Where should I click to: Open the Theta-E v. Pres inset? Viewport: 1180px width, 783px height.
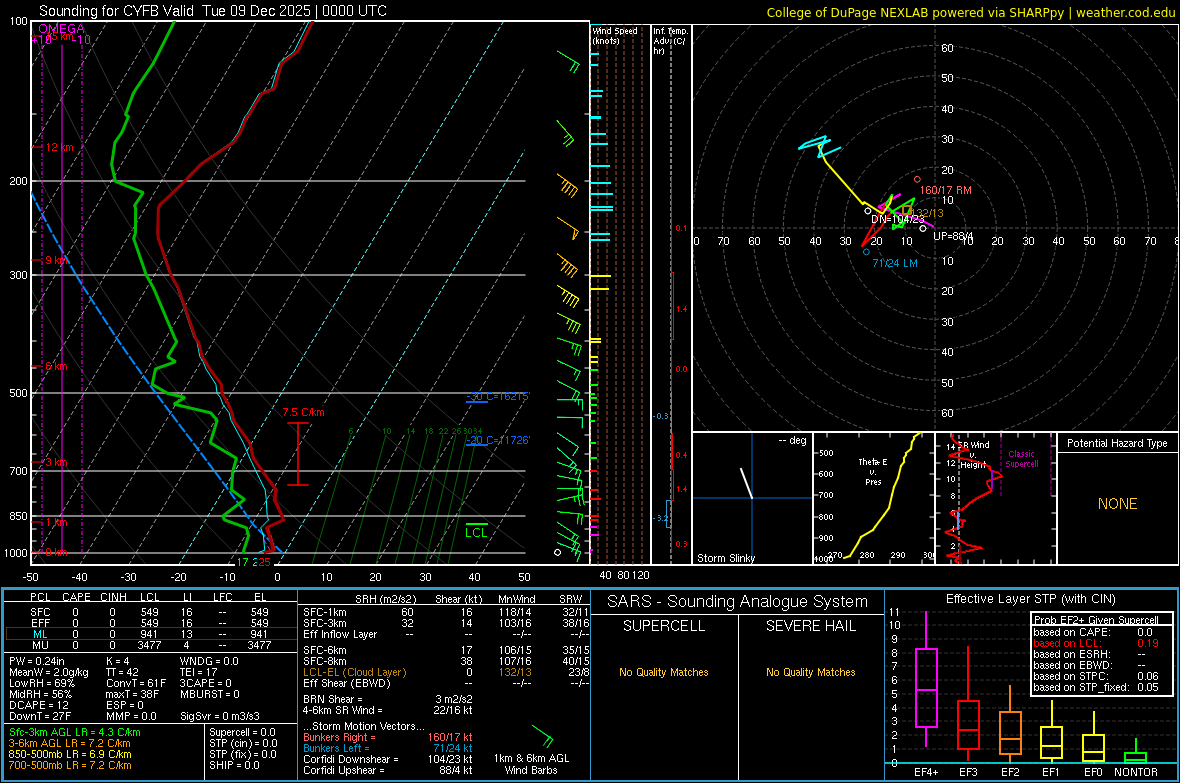pyautogui.click(x=874, y=498)
